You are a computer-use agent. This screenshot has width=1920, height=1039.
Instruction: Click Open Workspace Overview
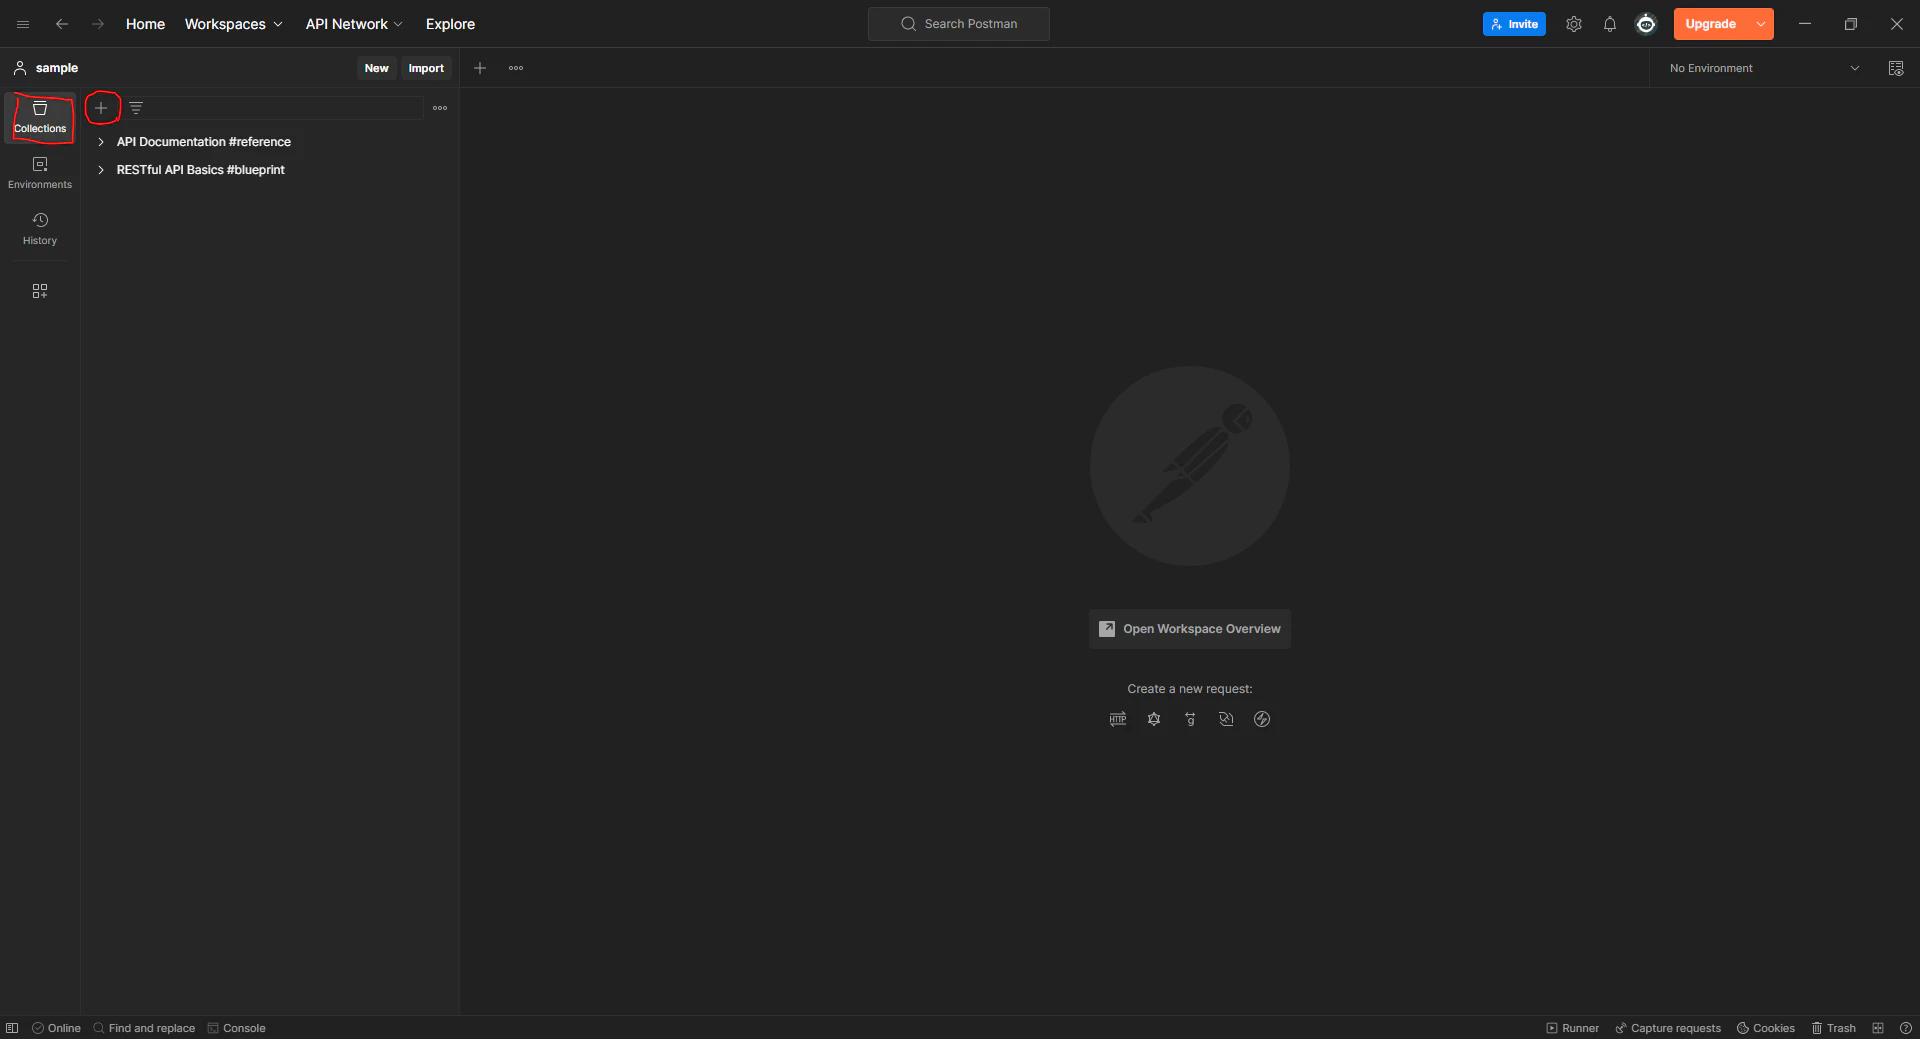point(1190,629)
